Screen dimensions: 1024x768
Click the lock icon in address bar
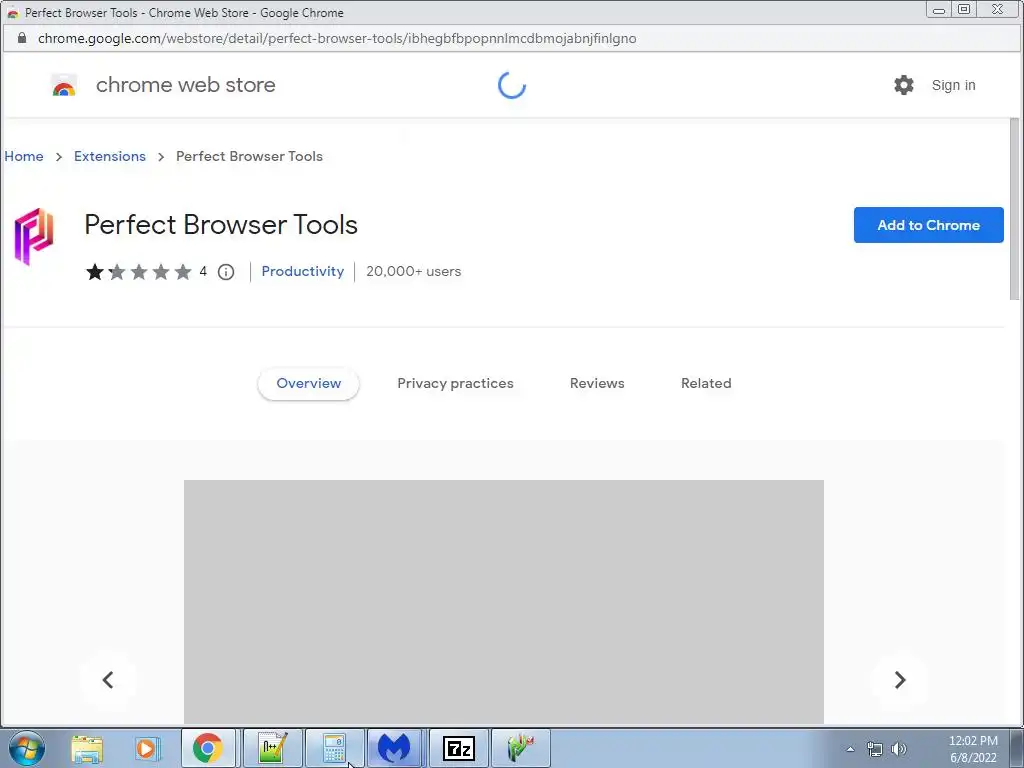(22, 38)
